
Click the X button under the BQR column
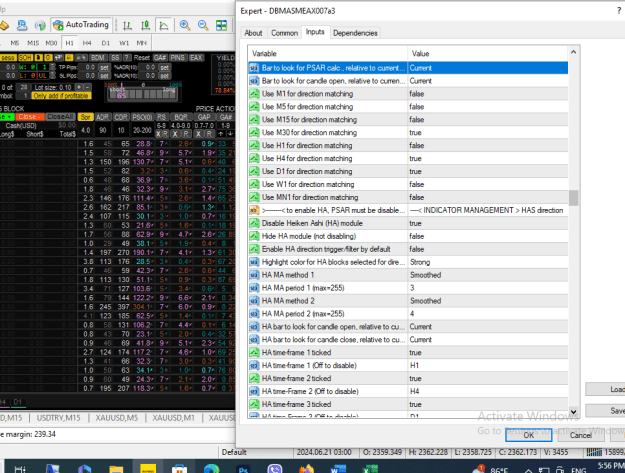175,134
